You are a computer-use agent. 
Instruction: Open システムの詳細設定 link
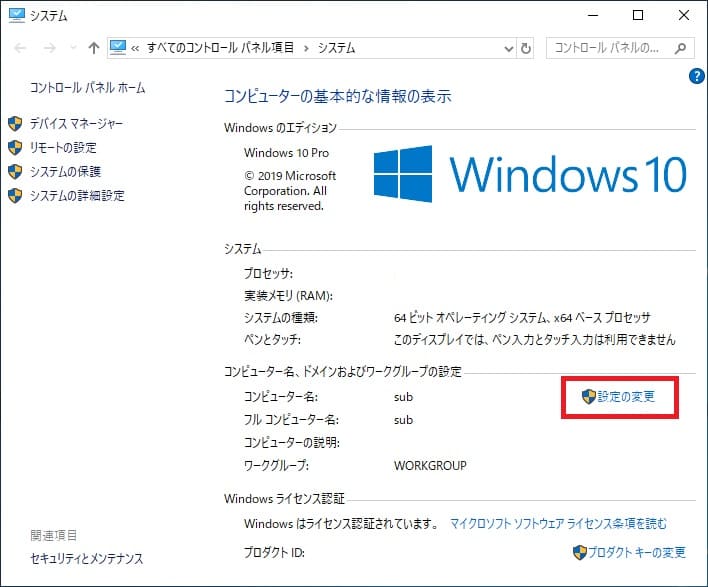(x=77, y=196)
